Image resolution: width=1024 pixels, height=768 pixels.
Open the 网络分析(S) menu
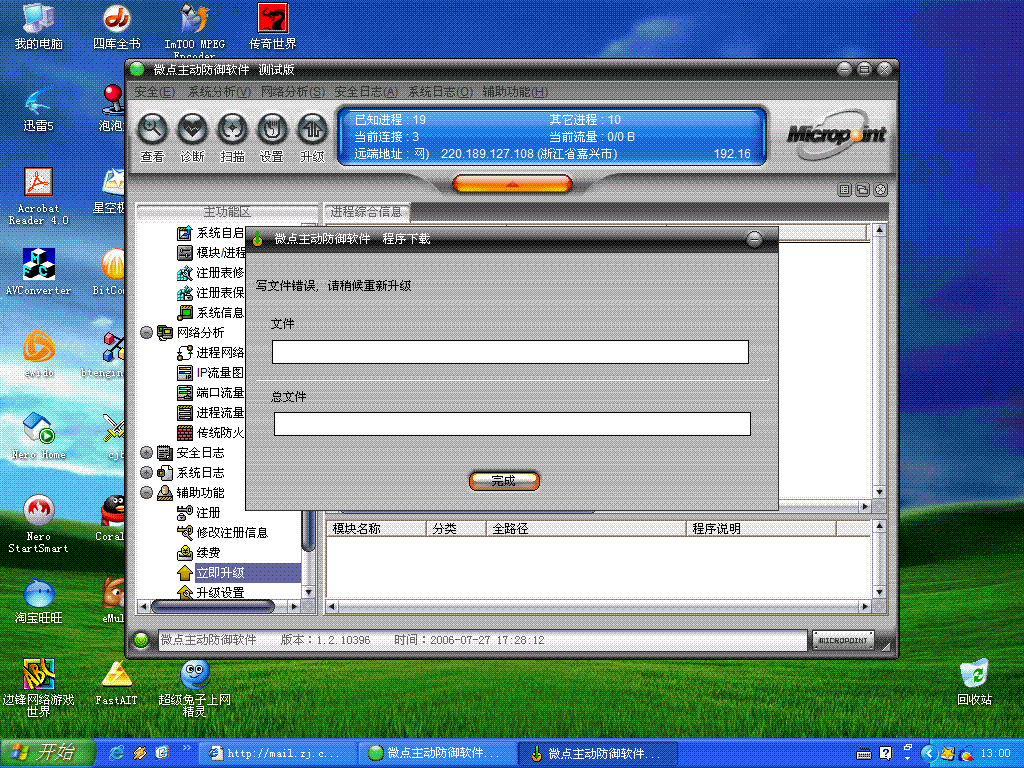(293, 92)
